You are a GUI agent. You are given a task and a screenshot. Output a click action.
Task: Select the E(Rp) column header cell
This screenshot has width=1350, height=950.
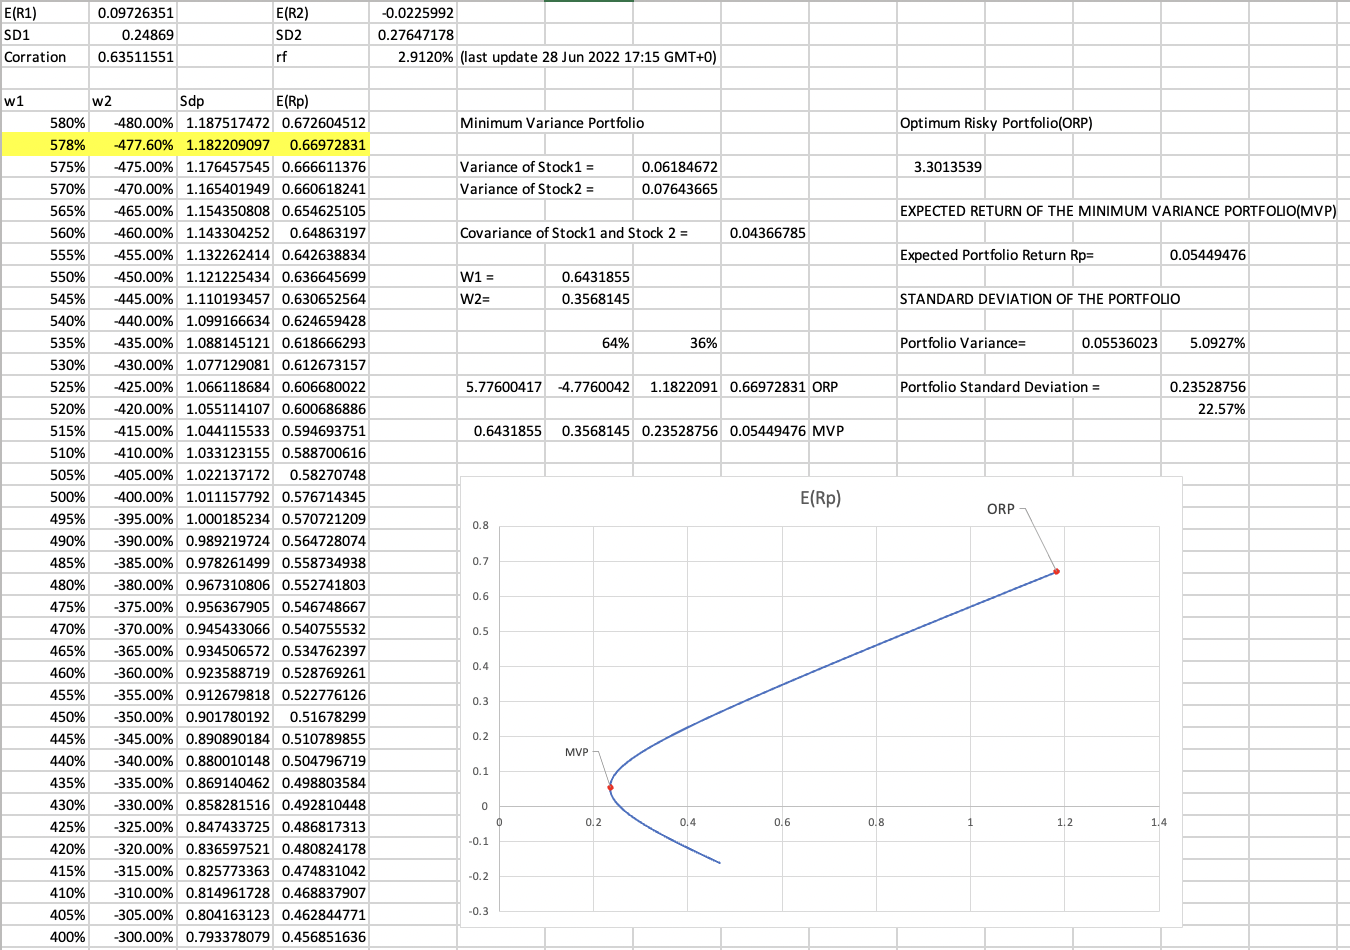point(320,101)
